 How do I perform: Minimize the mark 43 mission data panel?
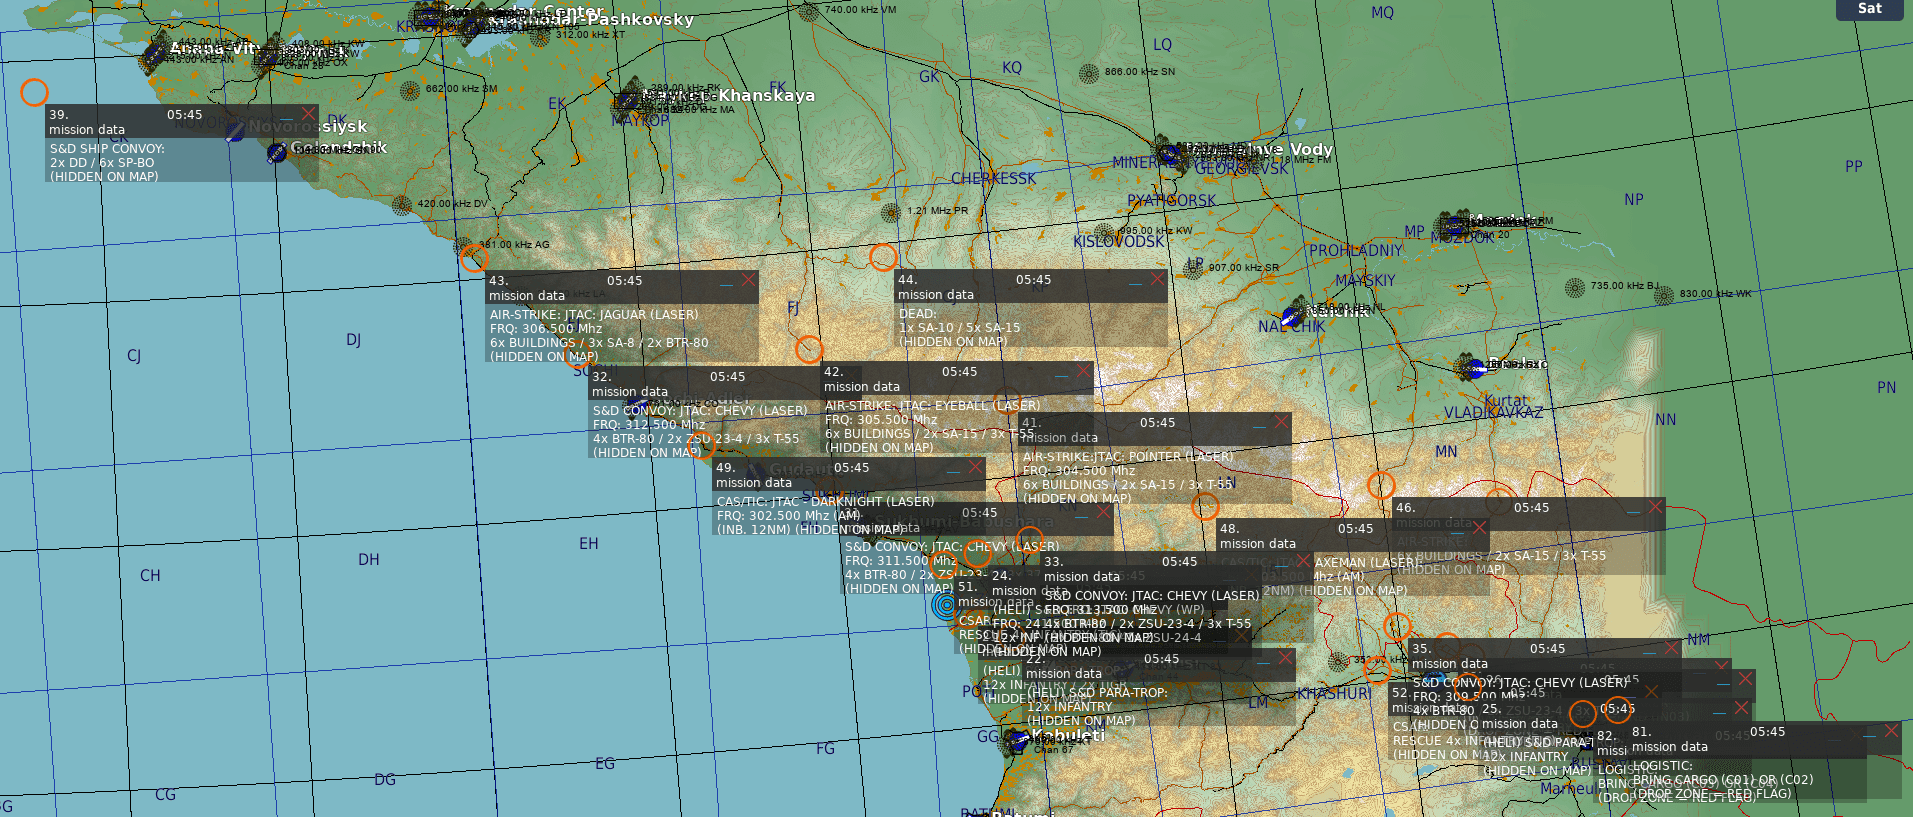pyautogui.click(x=726, y=283)
